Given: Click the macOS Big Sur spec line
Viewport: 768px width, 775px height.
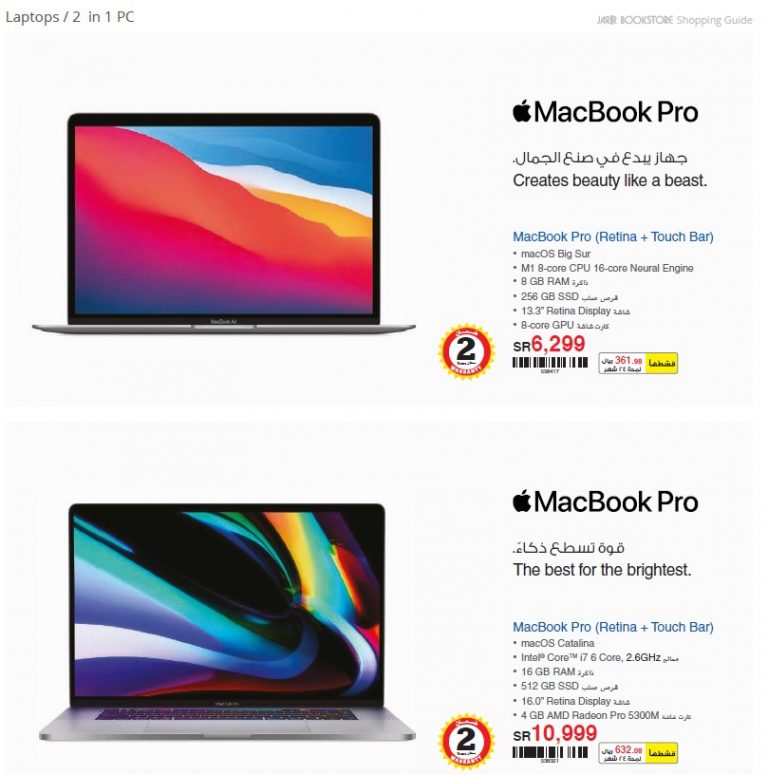Looking at the screenshot, I should [555, 254].
